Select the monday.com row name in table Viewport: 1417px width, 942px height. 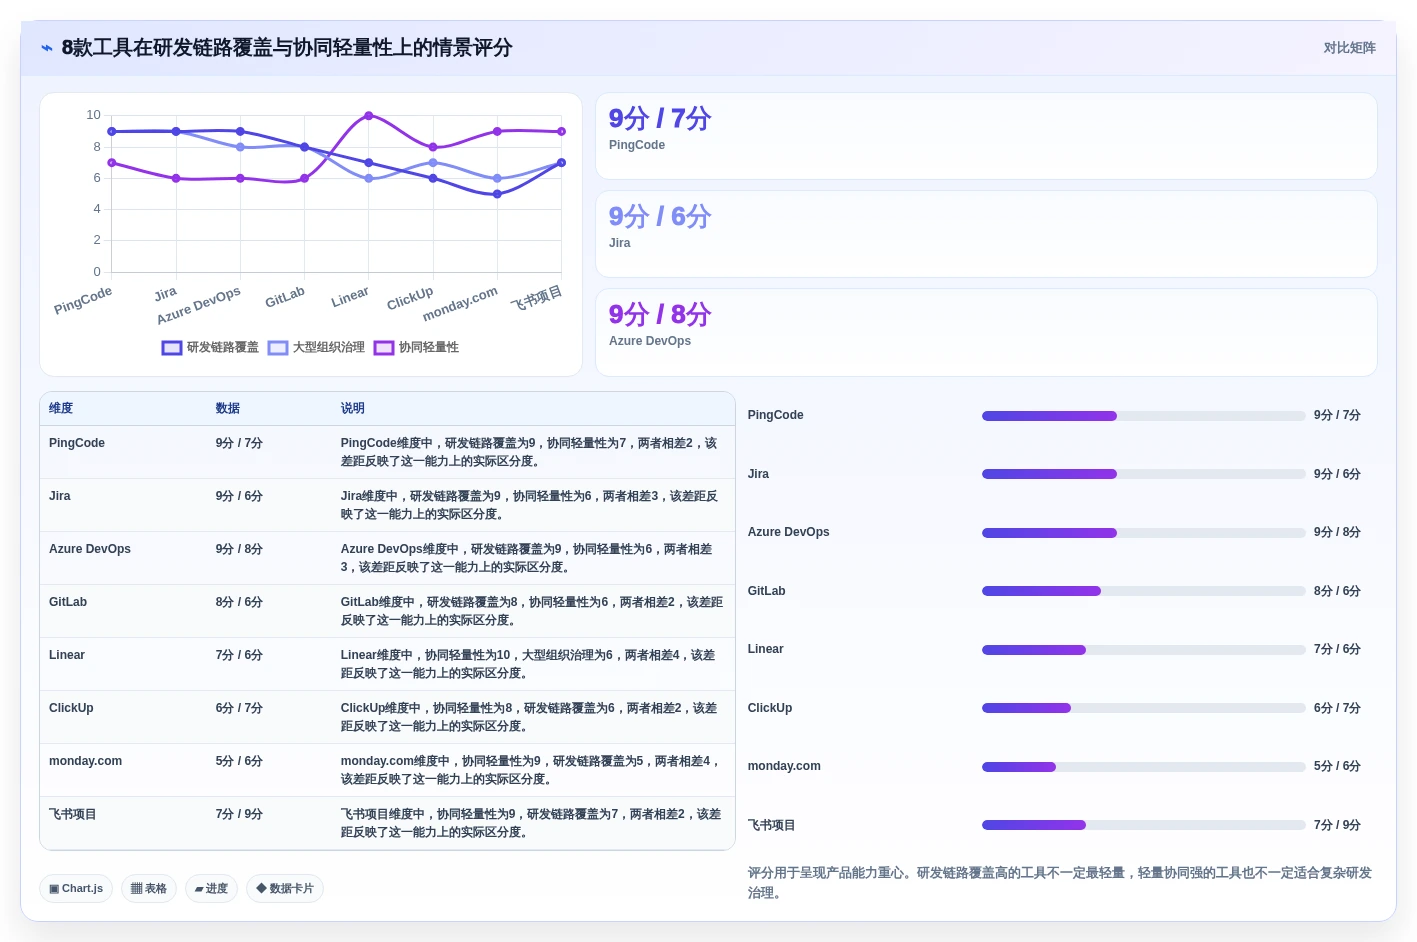[85, 761]
